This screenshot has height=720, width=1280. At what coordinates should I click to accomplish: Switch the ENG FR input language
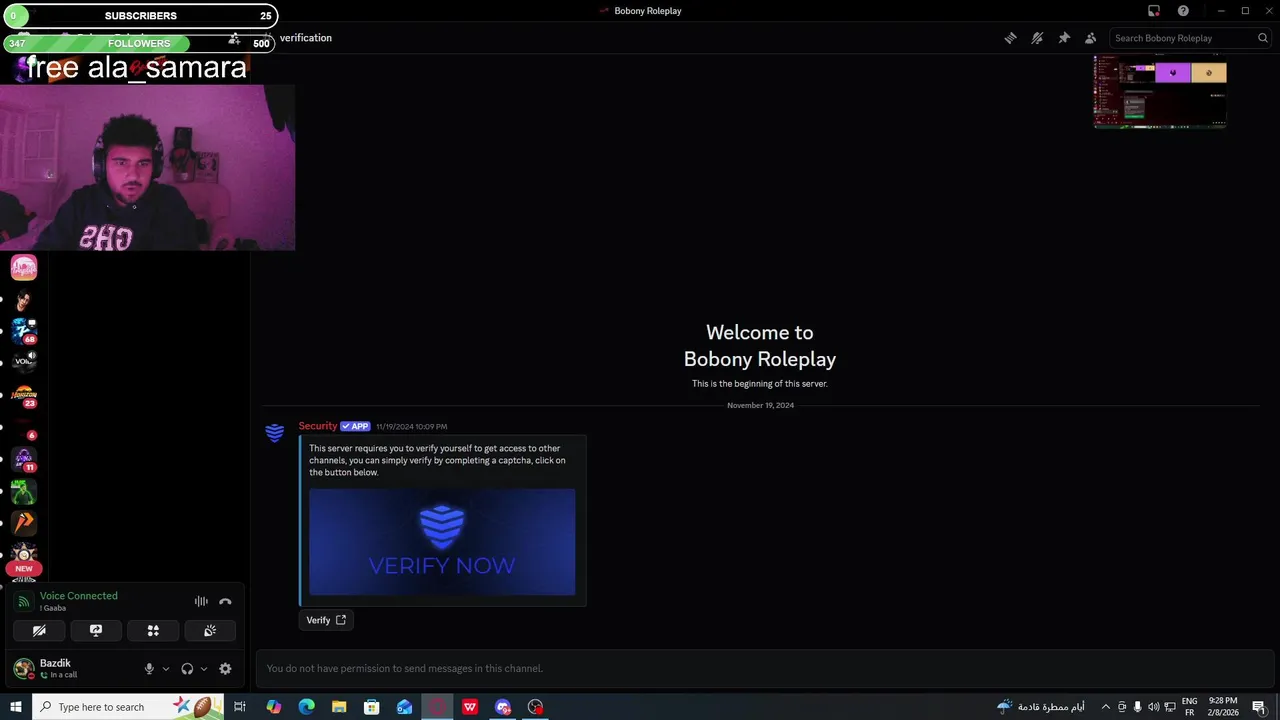(x=1190, y=707)
